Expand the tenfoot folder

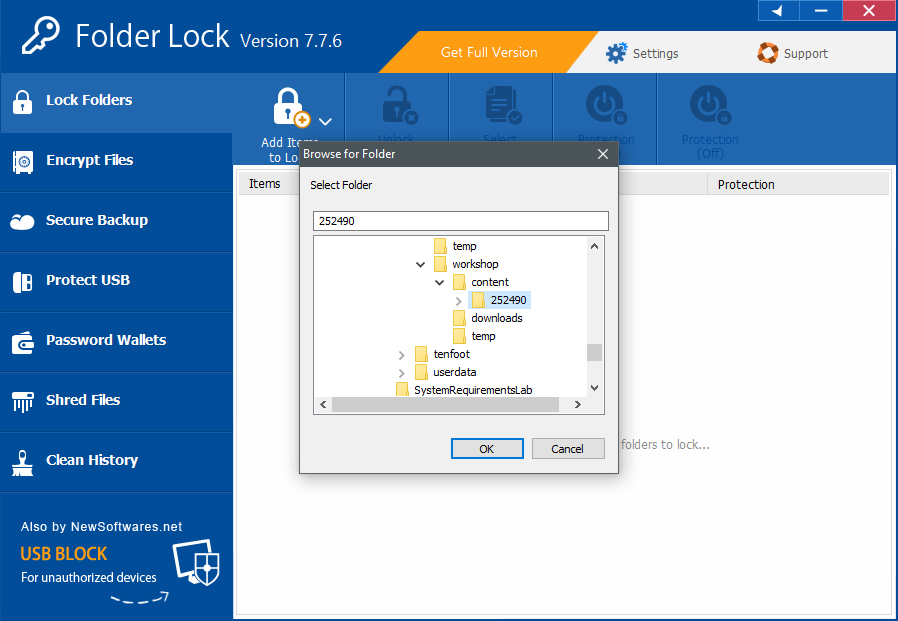coord(401,355)
